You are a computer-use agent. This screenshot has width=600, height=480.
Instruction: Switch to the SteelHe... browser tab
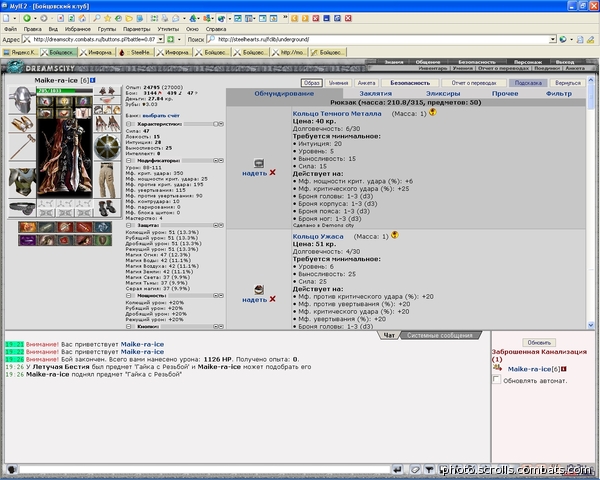tap(135, 52)
